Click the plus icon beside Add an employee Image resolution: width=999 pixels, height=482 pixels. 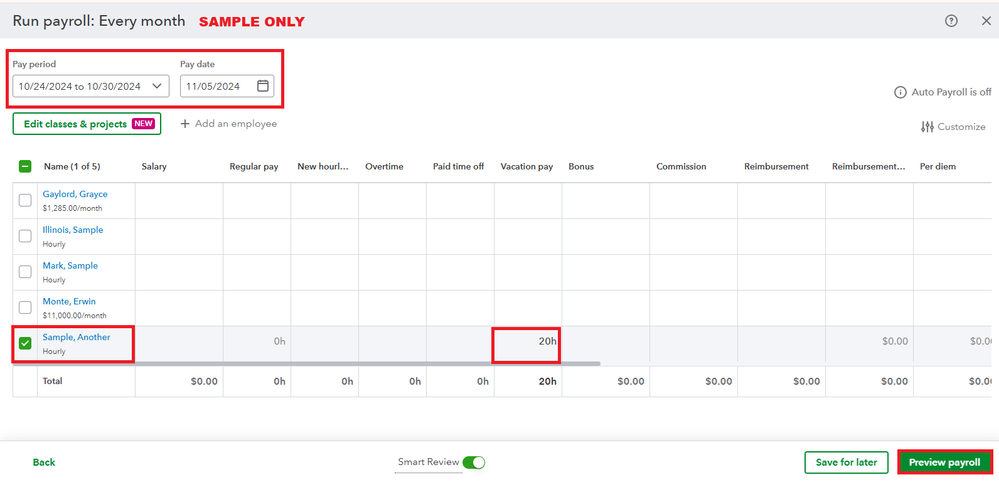coord(185,124)
